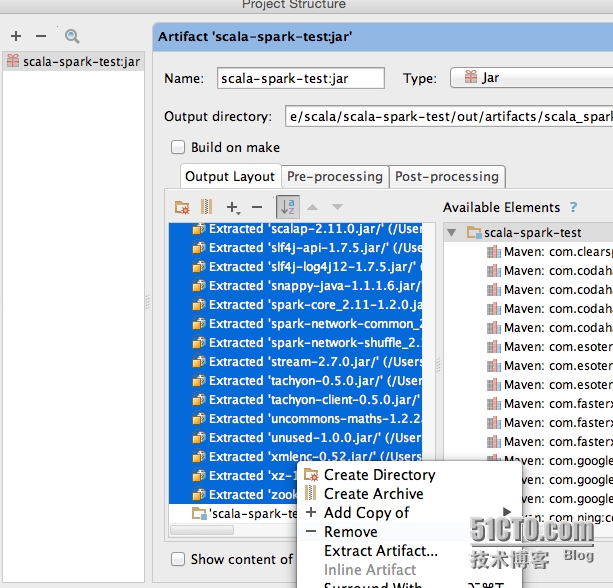The image size is (613, 588).
Task: Click icon of Extracted 'unused-1.0.0.jar/' row
Action: tap(199, 438)
